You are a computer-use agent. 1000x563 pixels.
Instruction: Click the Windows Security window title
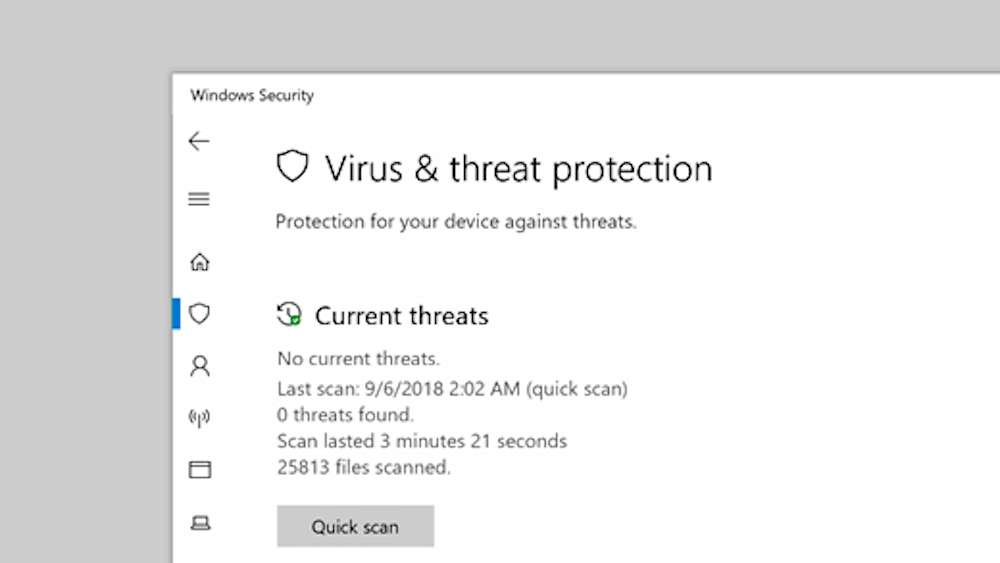pyautogui.click(x=252, y=96)
